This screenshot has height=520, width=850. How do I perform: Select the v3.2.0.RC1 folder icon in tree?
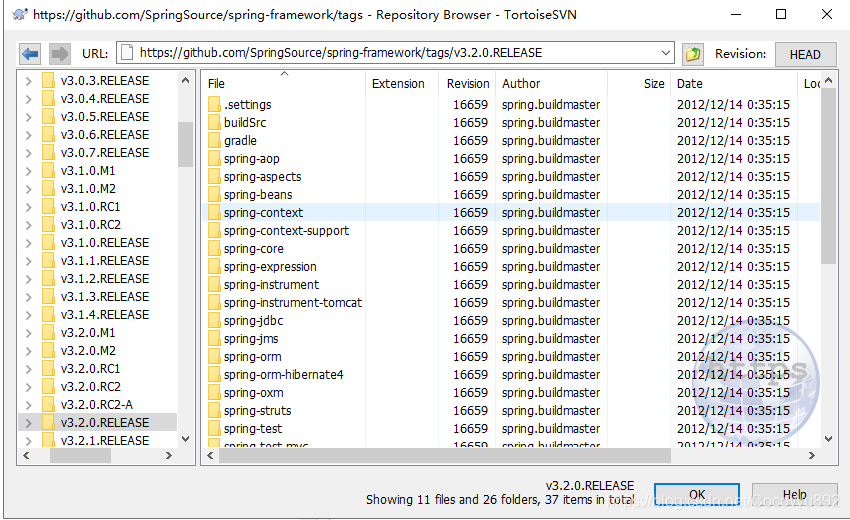pyautogui.click(x=48, y=369)
